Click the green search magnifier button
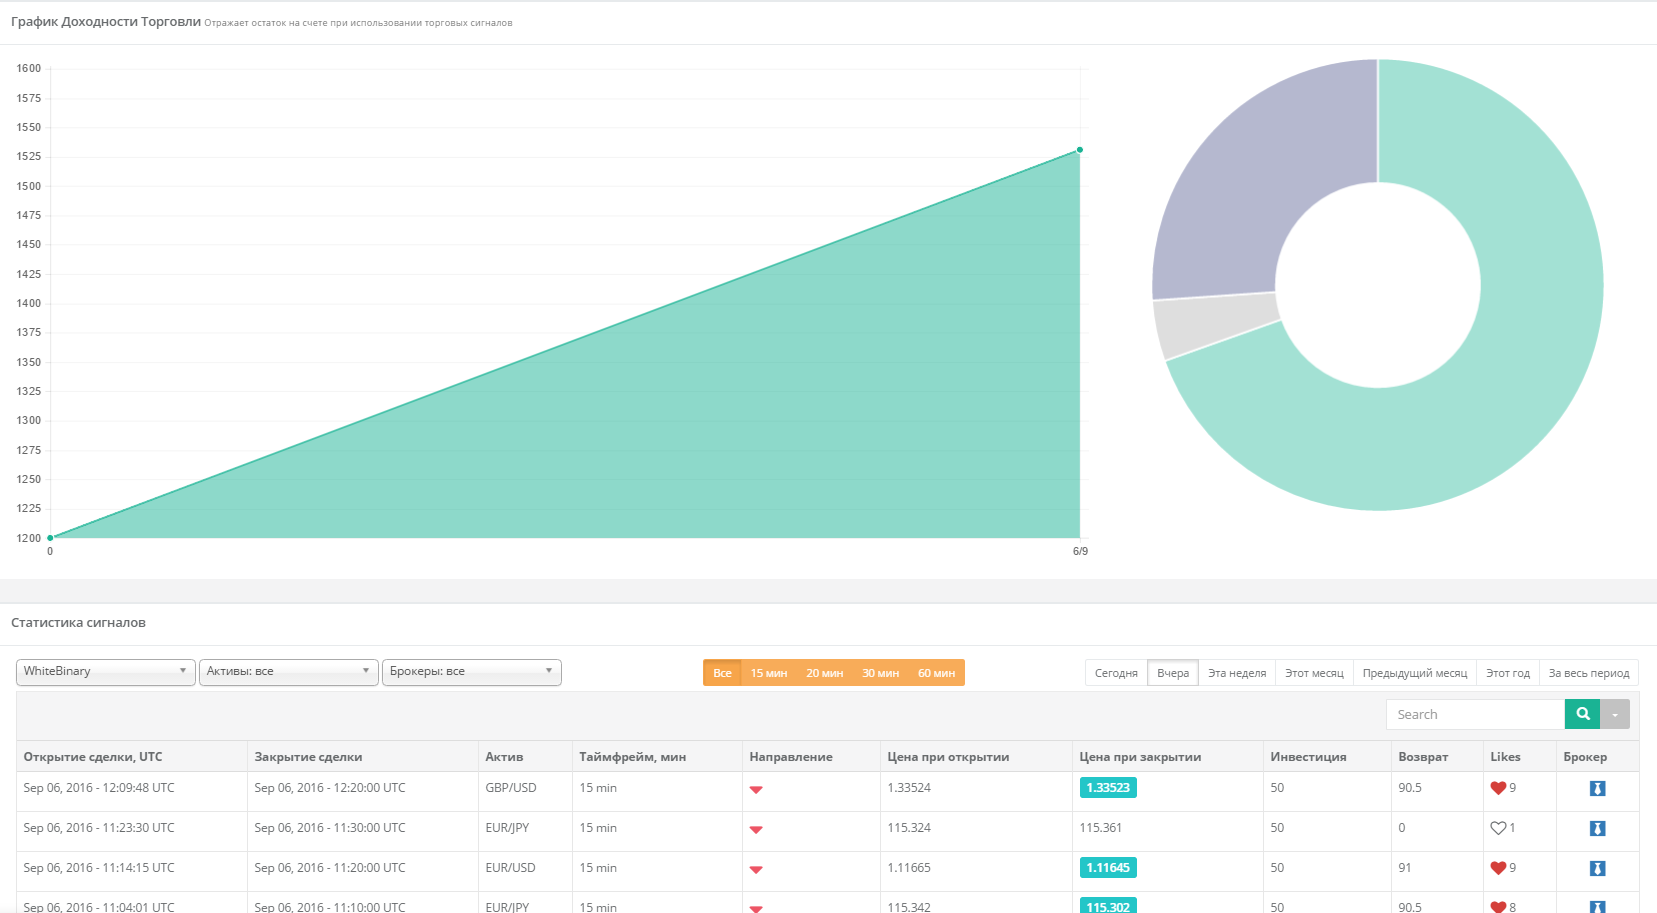This screenshot has width=1657, height=913. click(1582, 714)
